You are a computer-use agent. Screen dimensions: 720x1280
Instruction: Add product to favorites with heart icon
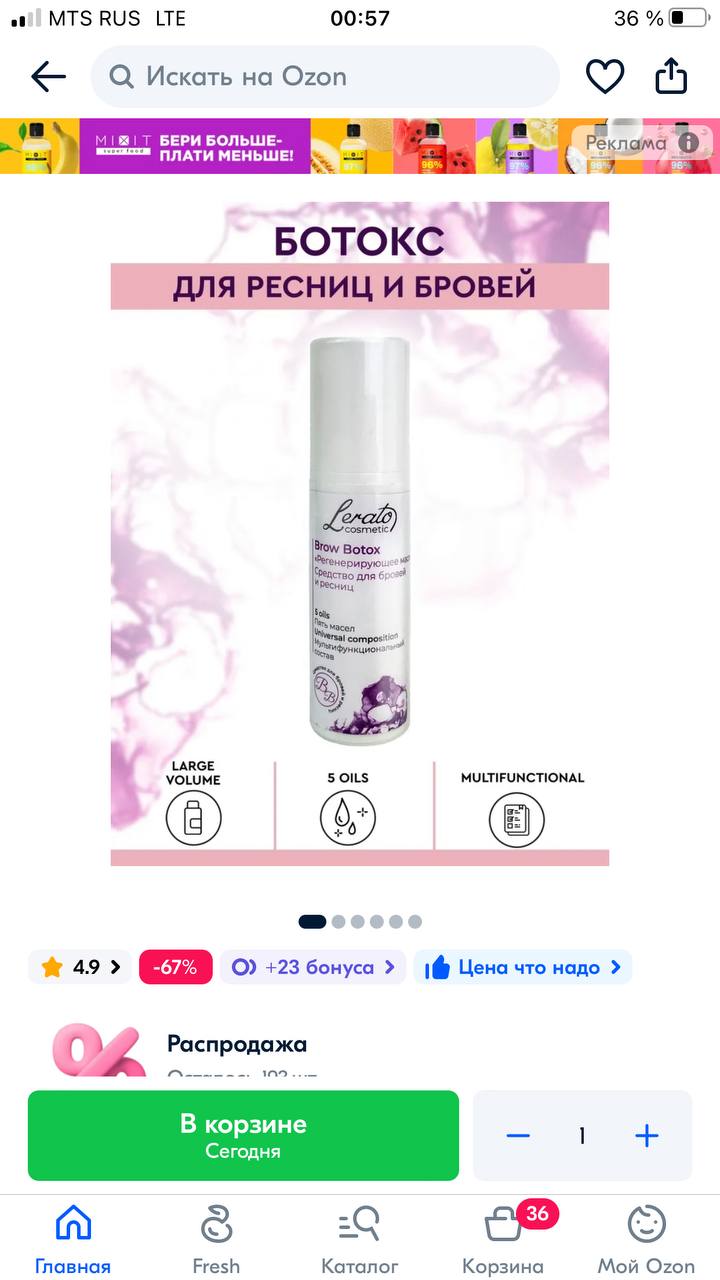click(605, 76)
